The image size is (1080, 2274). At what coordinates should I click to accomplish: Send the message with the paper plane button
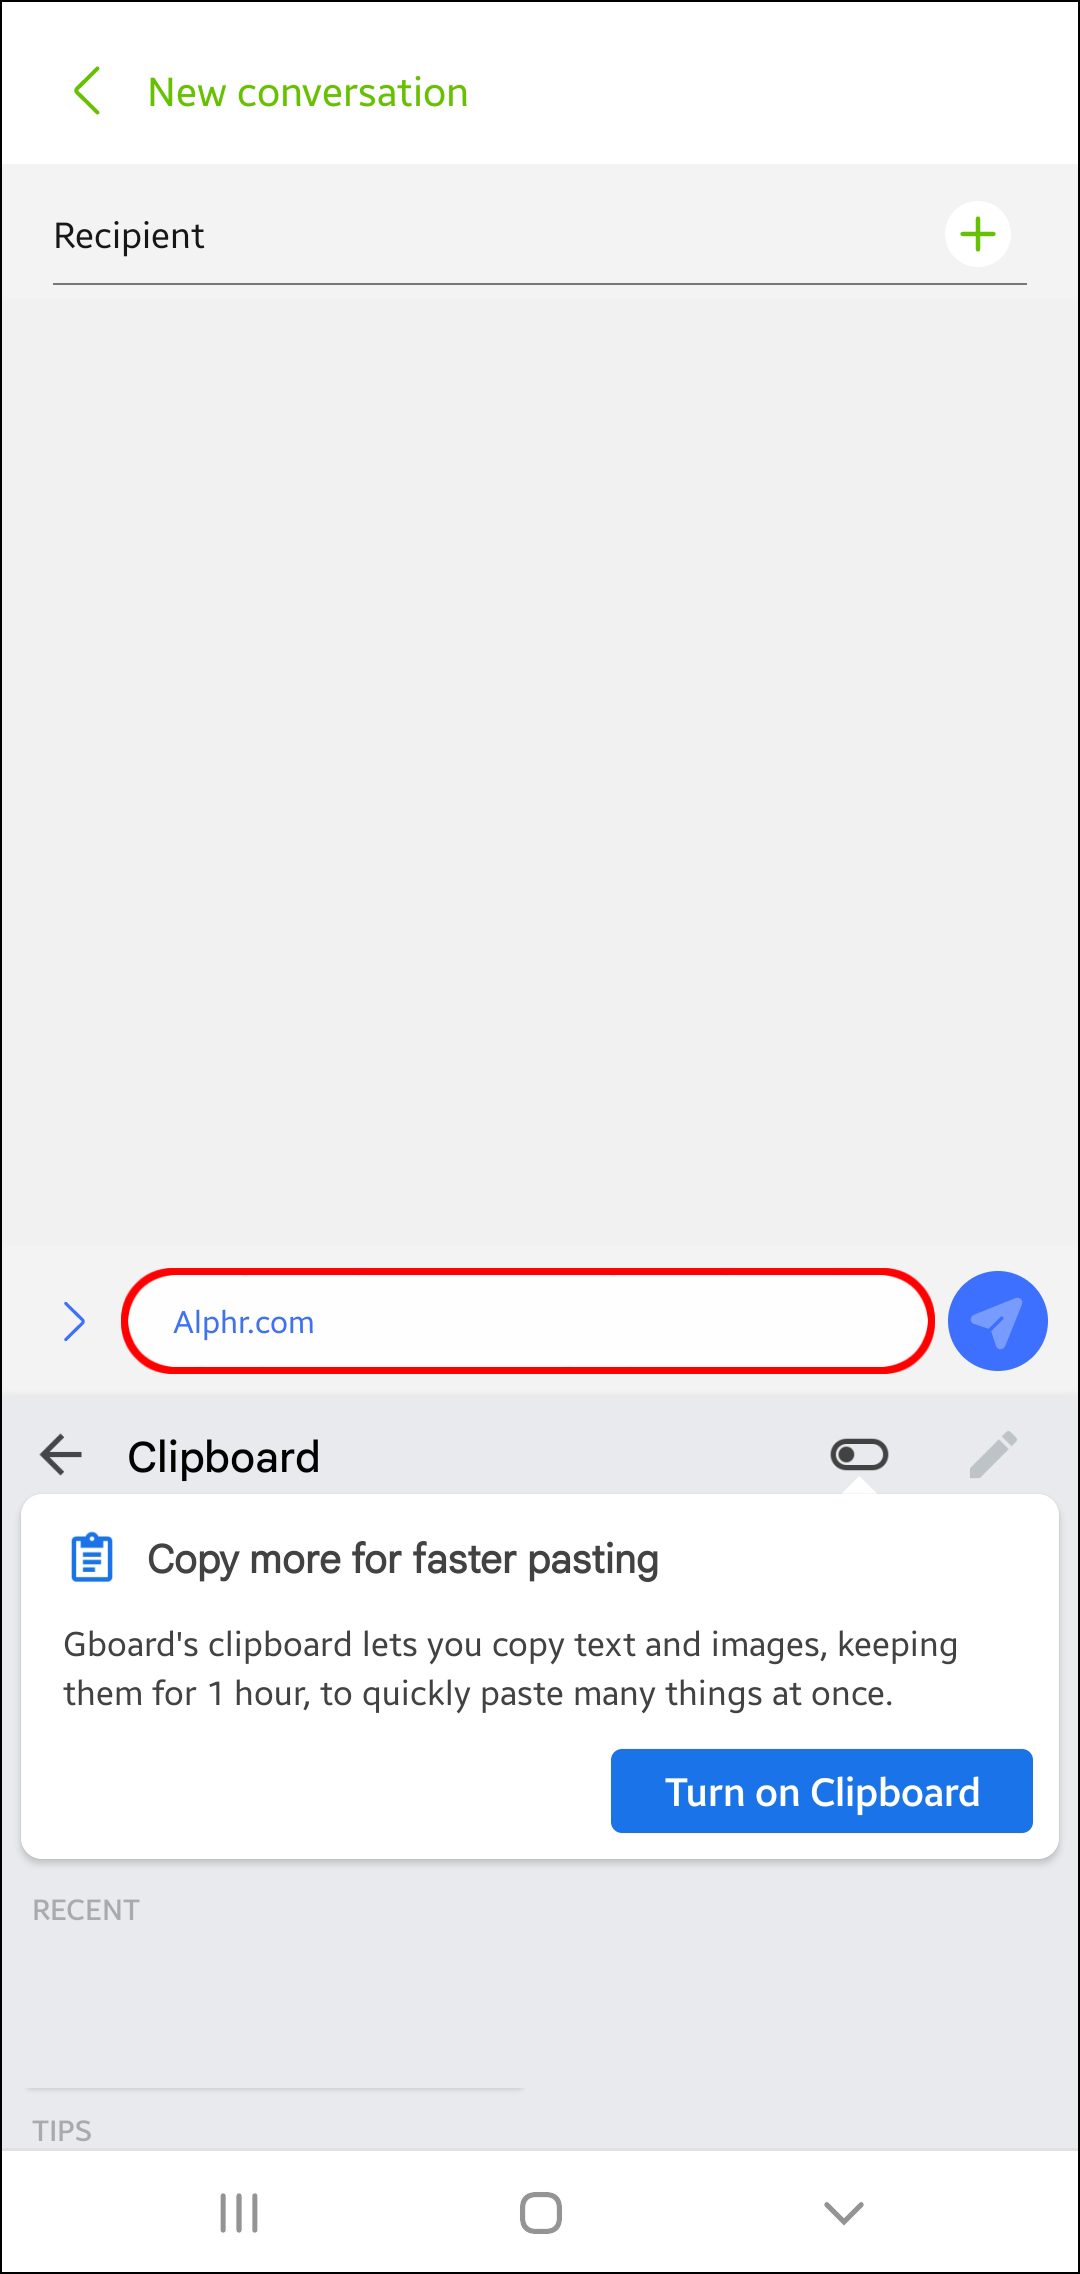point(997,1321)
